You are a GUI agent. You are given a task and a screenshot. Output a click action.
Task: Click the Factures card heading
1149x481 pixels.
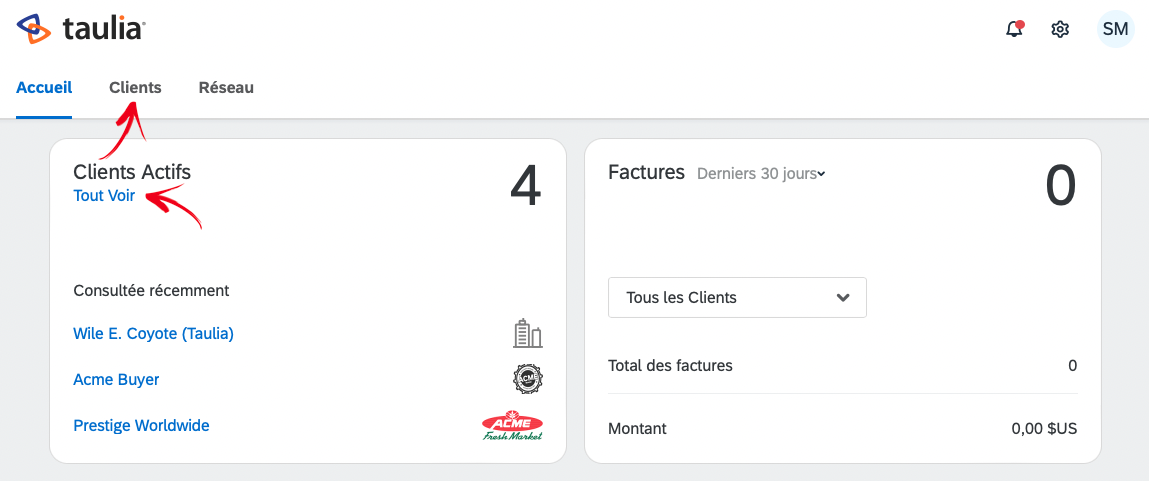[x=646, y=172]
